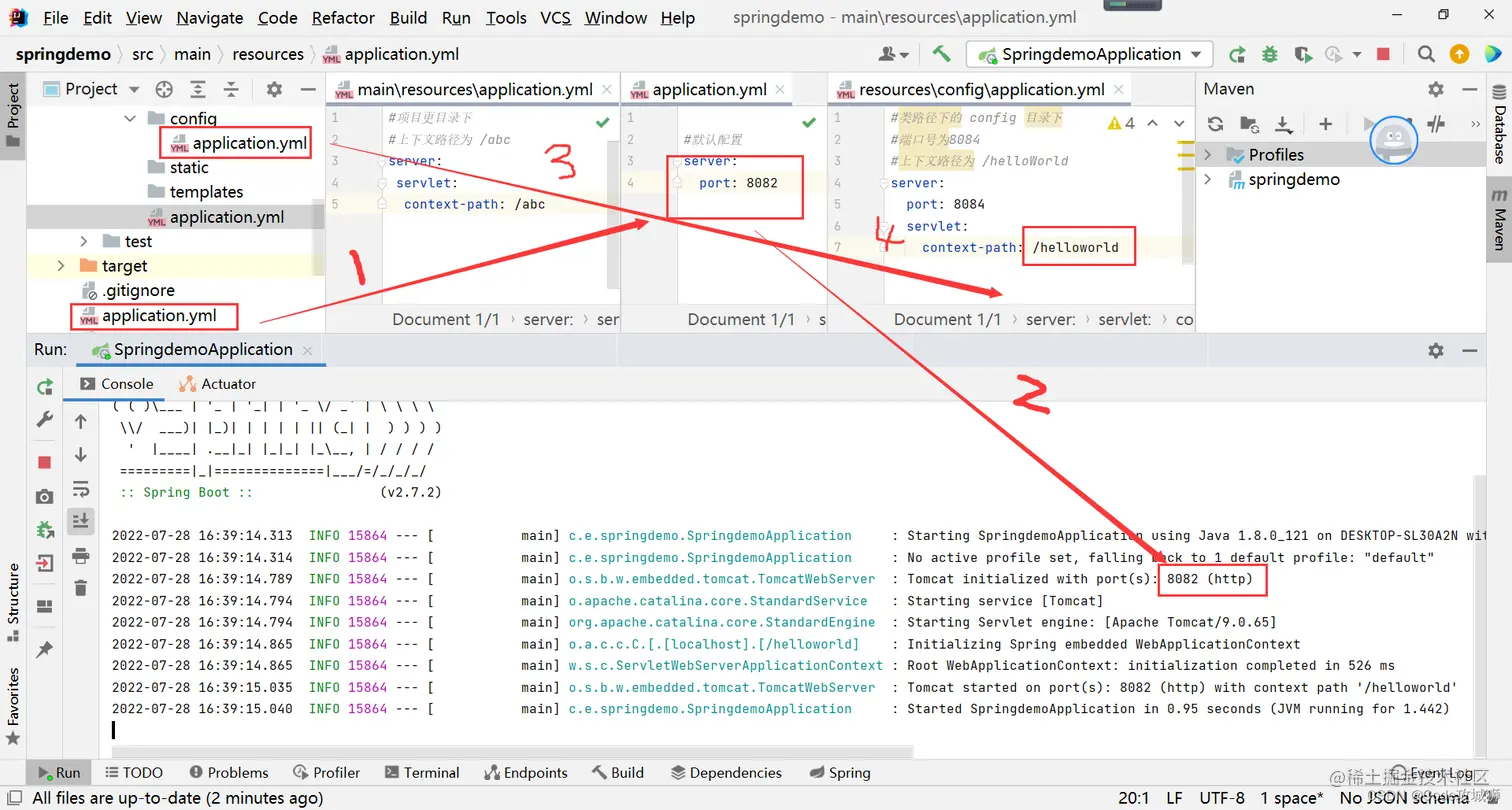Click the Rerun icon in Run panel

pos(44,386)
